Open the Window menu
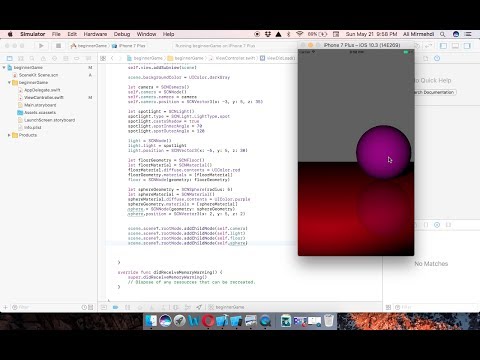Viewport: 480px width, 360px height. [x=146, y=34]
